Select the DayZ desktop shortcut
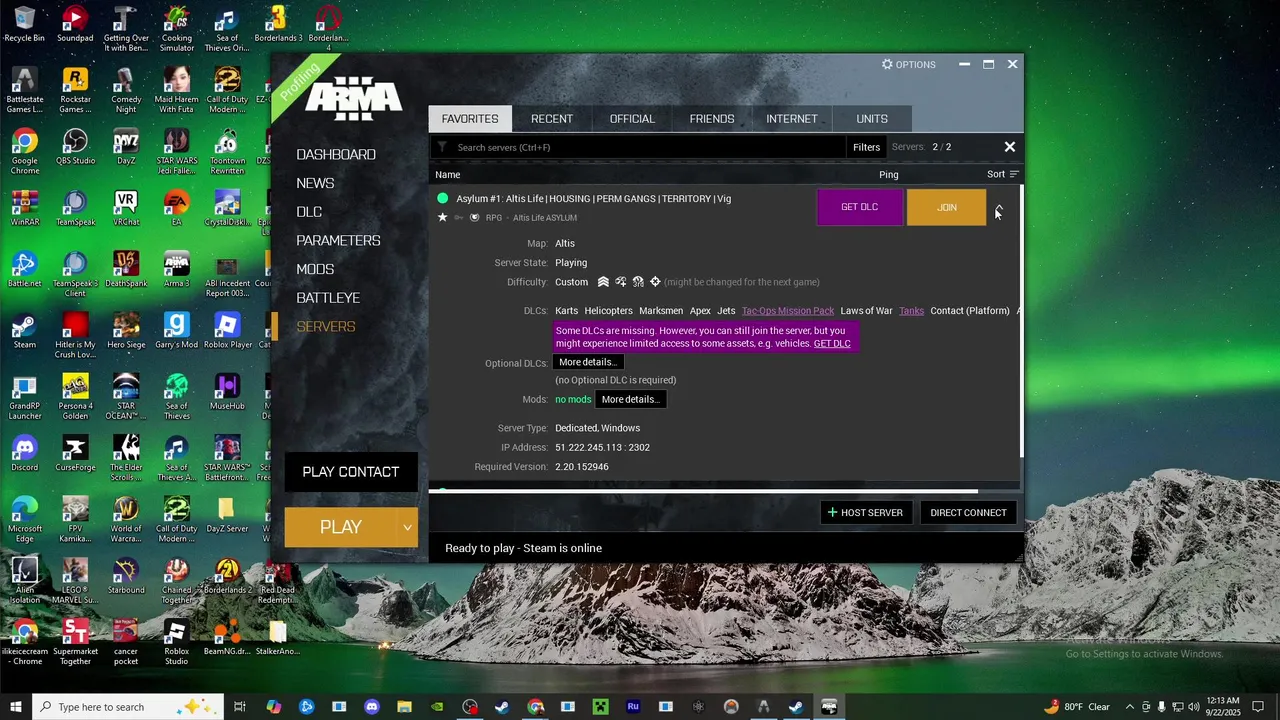 [x=126, y=147]
